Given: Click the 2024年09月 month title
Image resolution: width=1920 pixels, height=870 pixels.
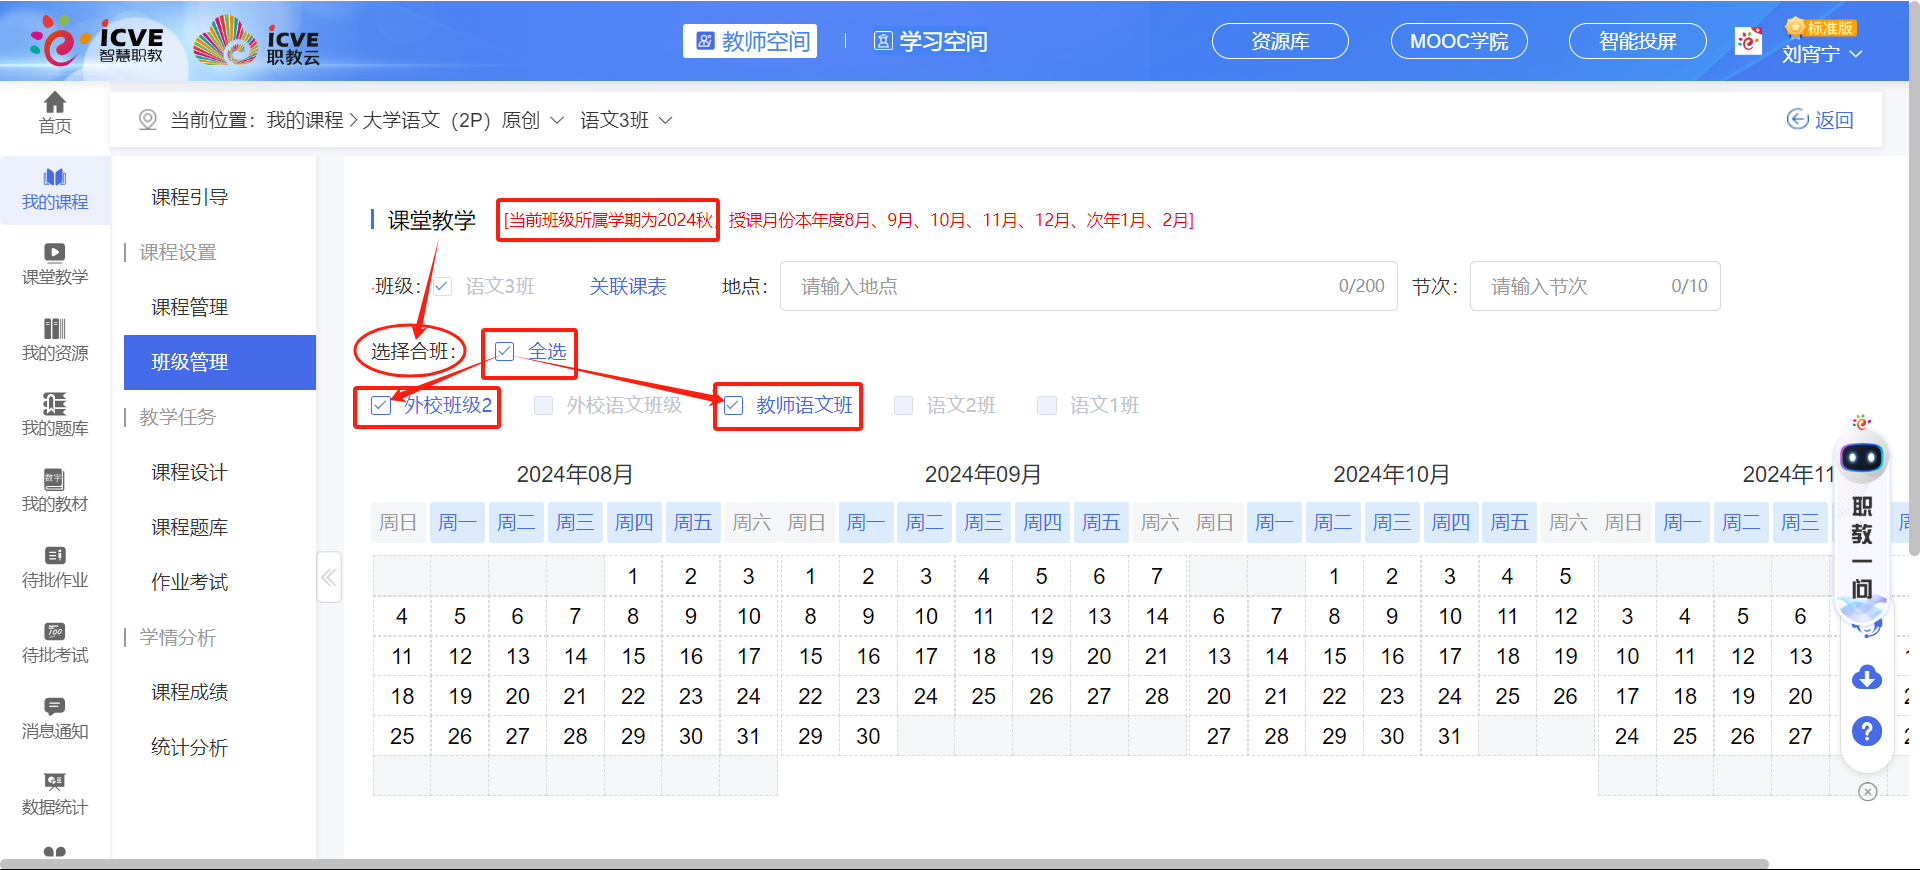Looking at the screenshot, I should [x=983, y=474].
